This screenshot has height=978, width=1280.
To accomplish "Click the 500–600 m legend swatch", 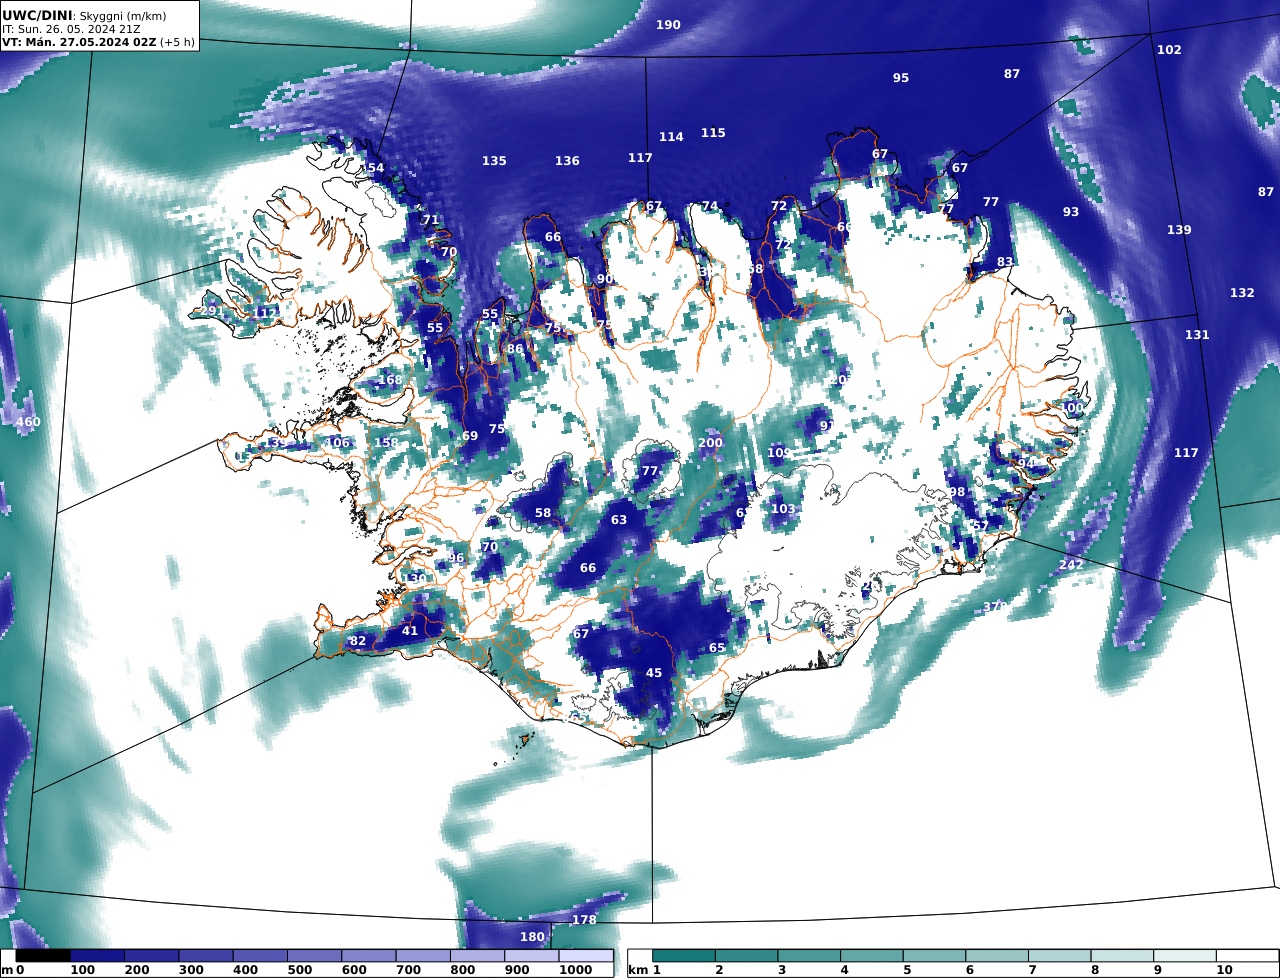I will [314, 956].
